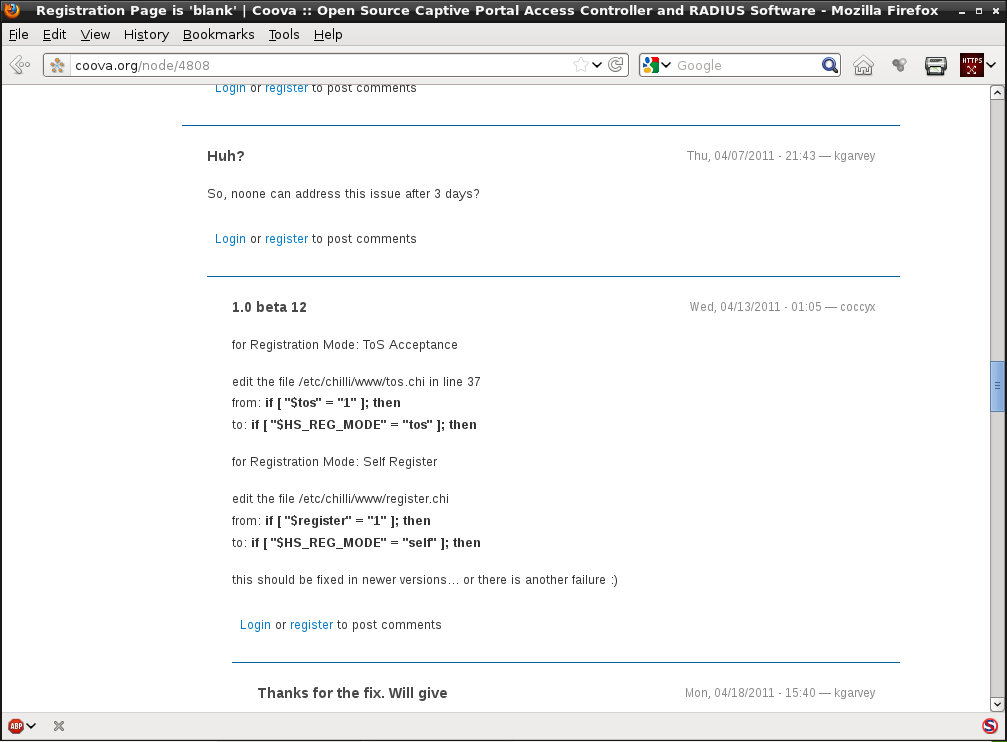
Task: Open the View menu
Action: [x=95, y=35]
